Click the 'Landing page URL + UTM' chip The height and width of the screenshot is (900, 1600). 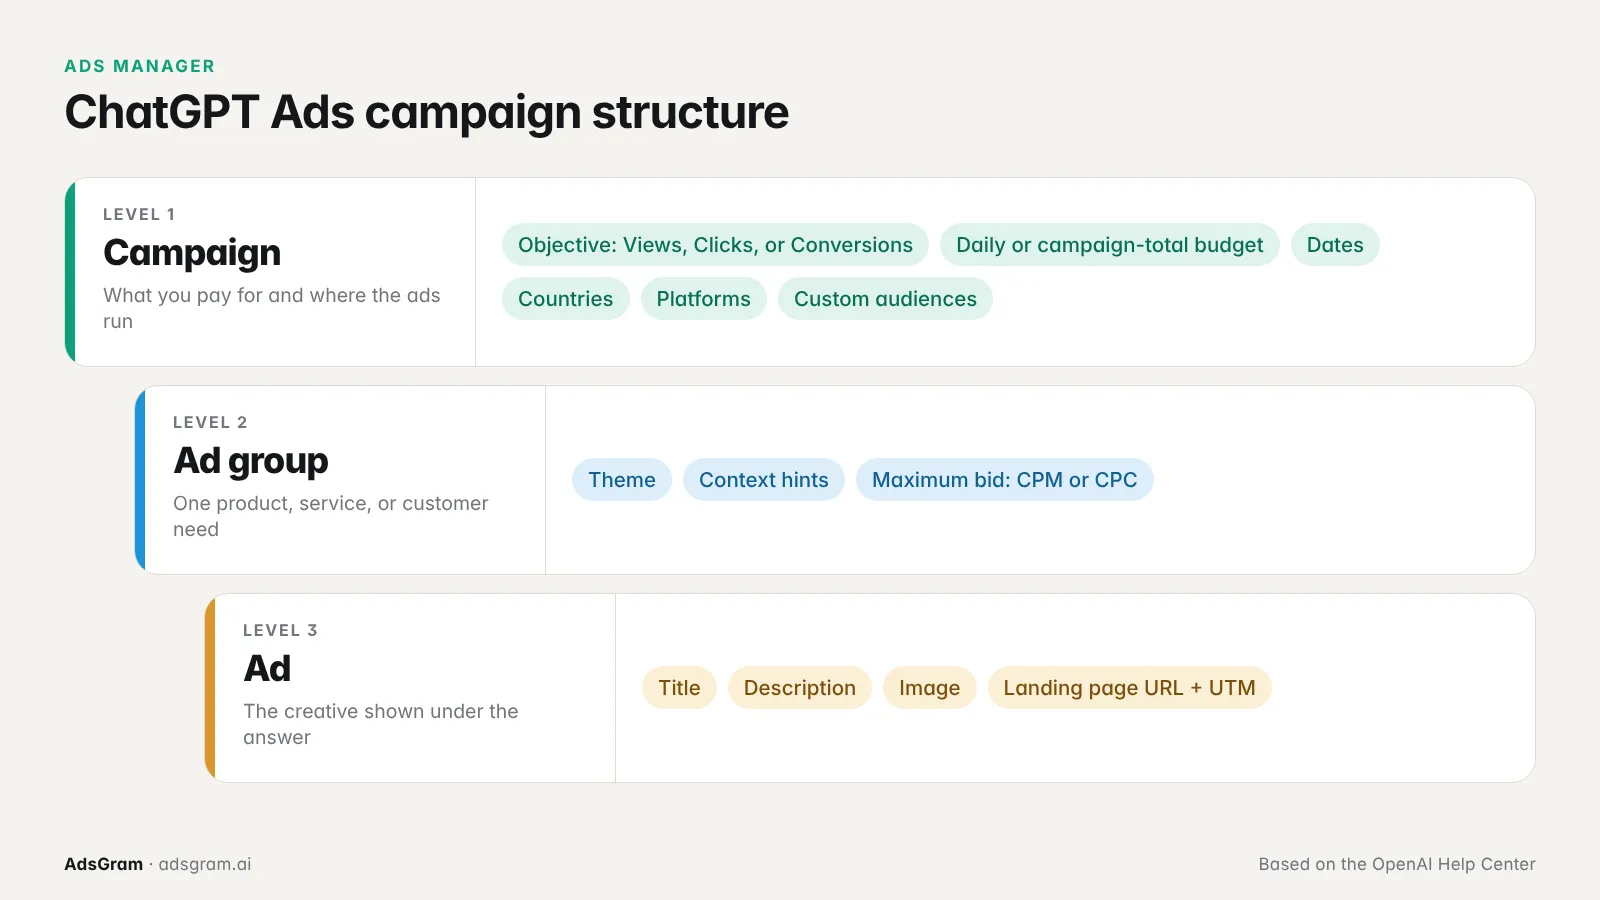coord(1129,688)
